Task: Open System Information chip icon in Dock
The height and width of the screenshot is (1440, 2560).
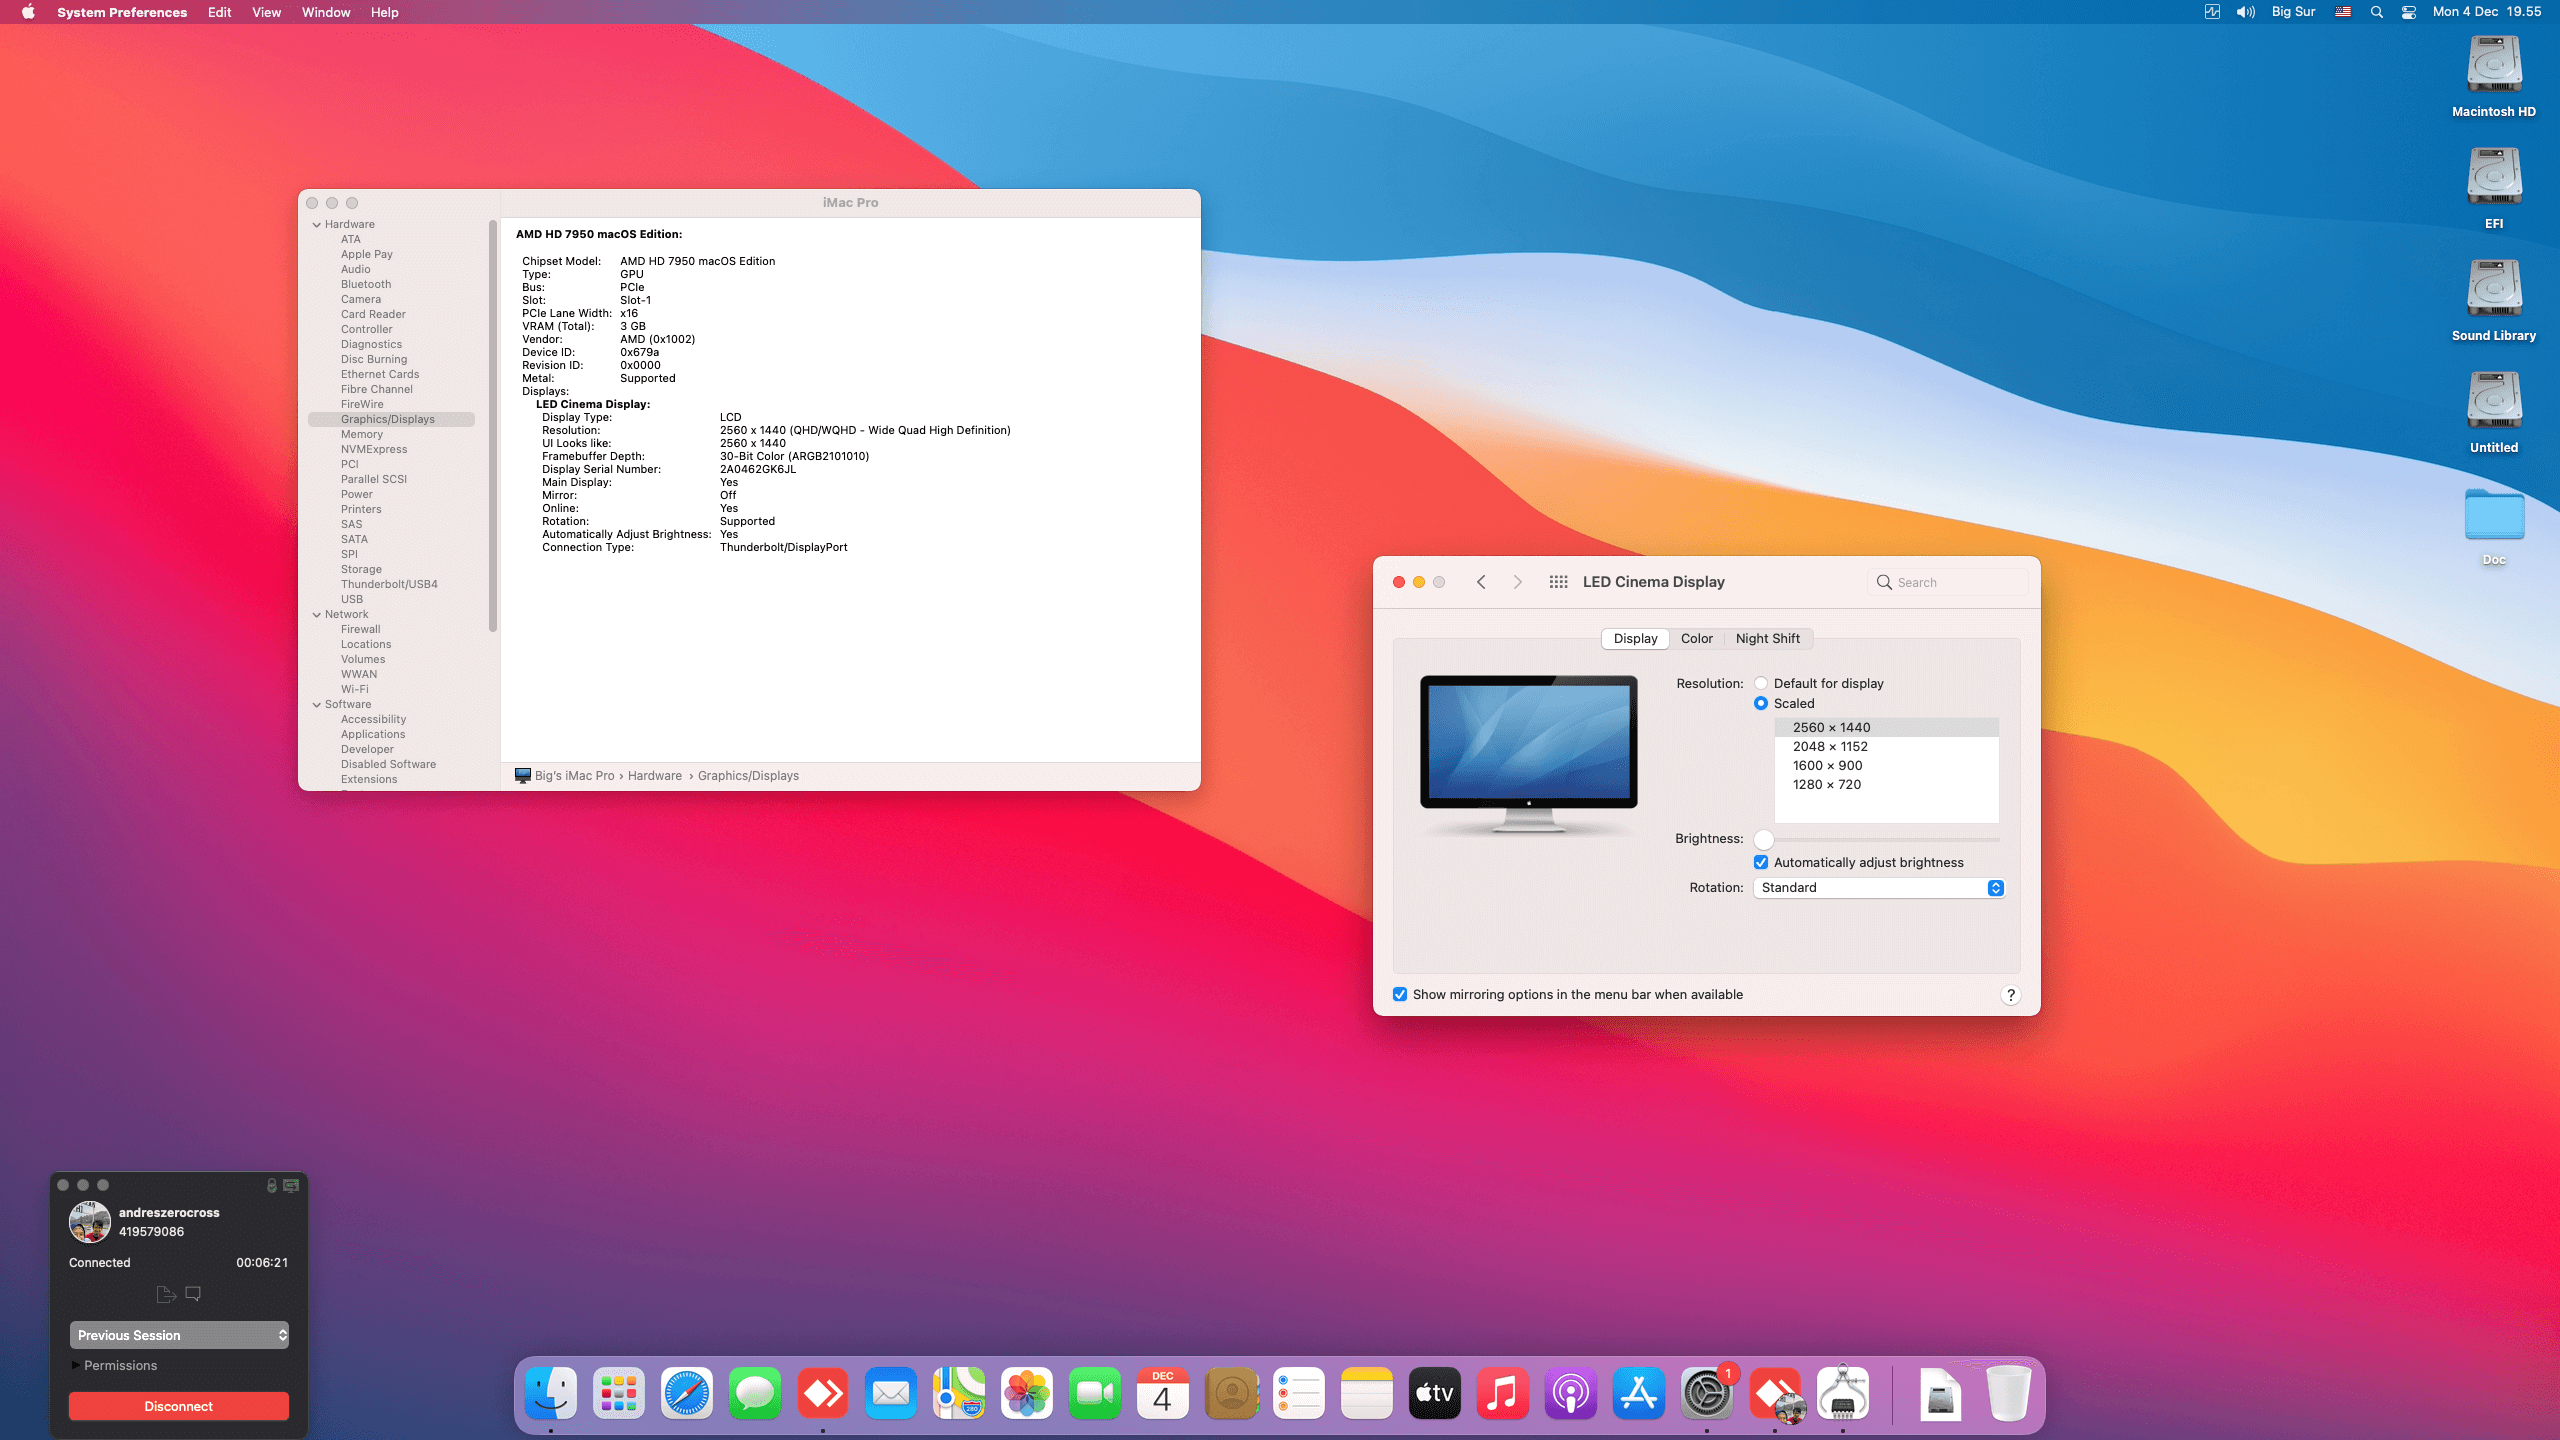Action: (1843, 1393)
